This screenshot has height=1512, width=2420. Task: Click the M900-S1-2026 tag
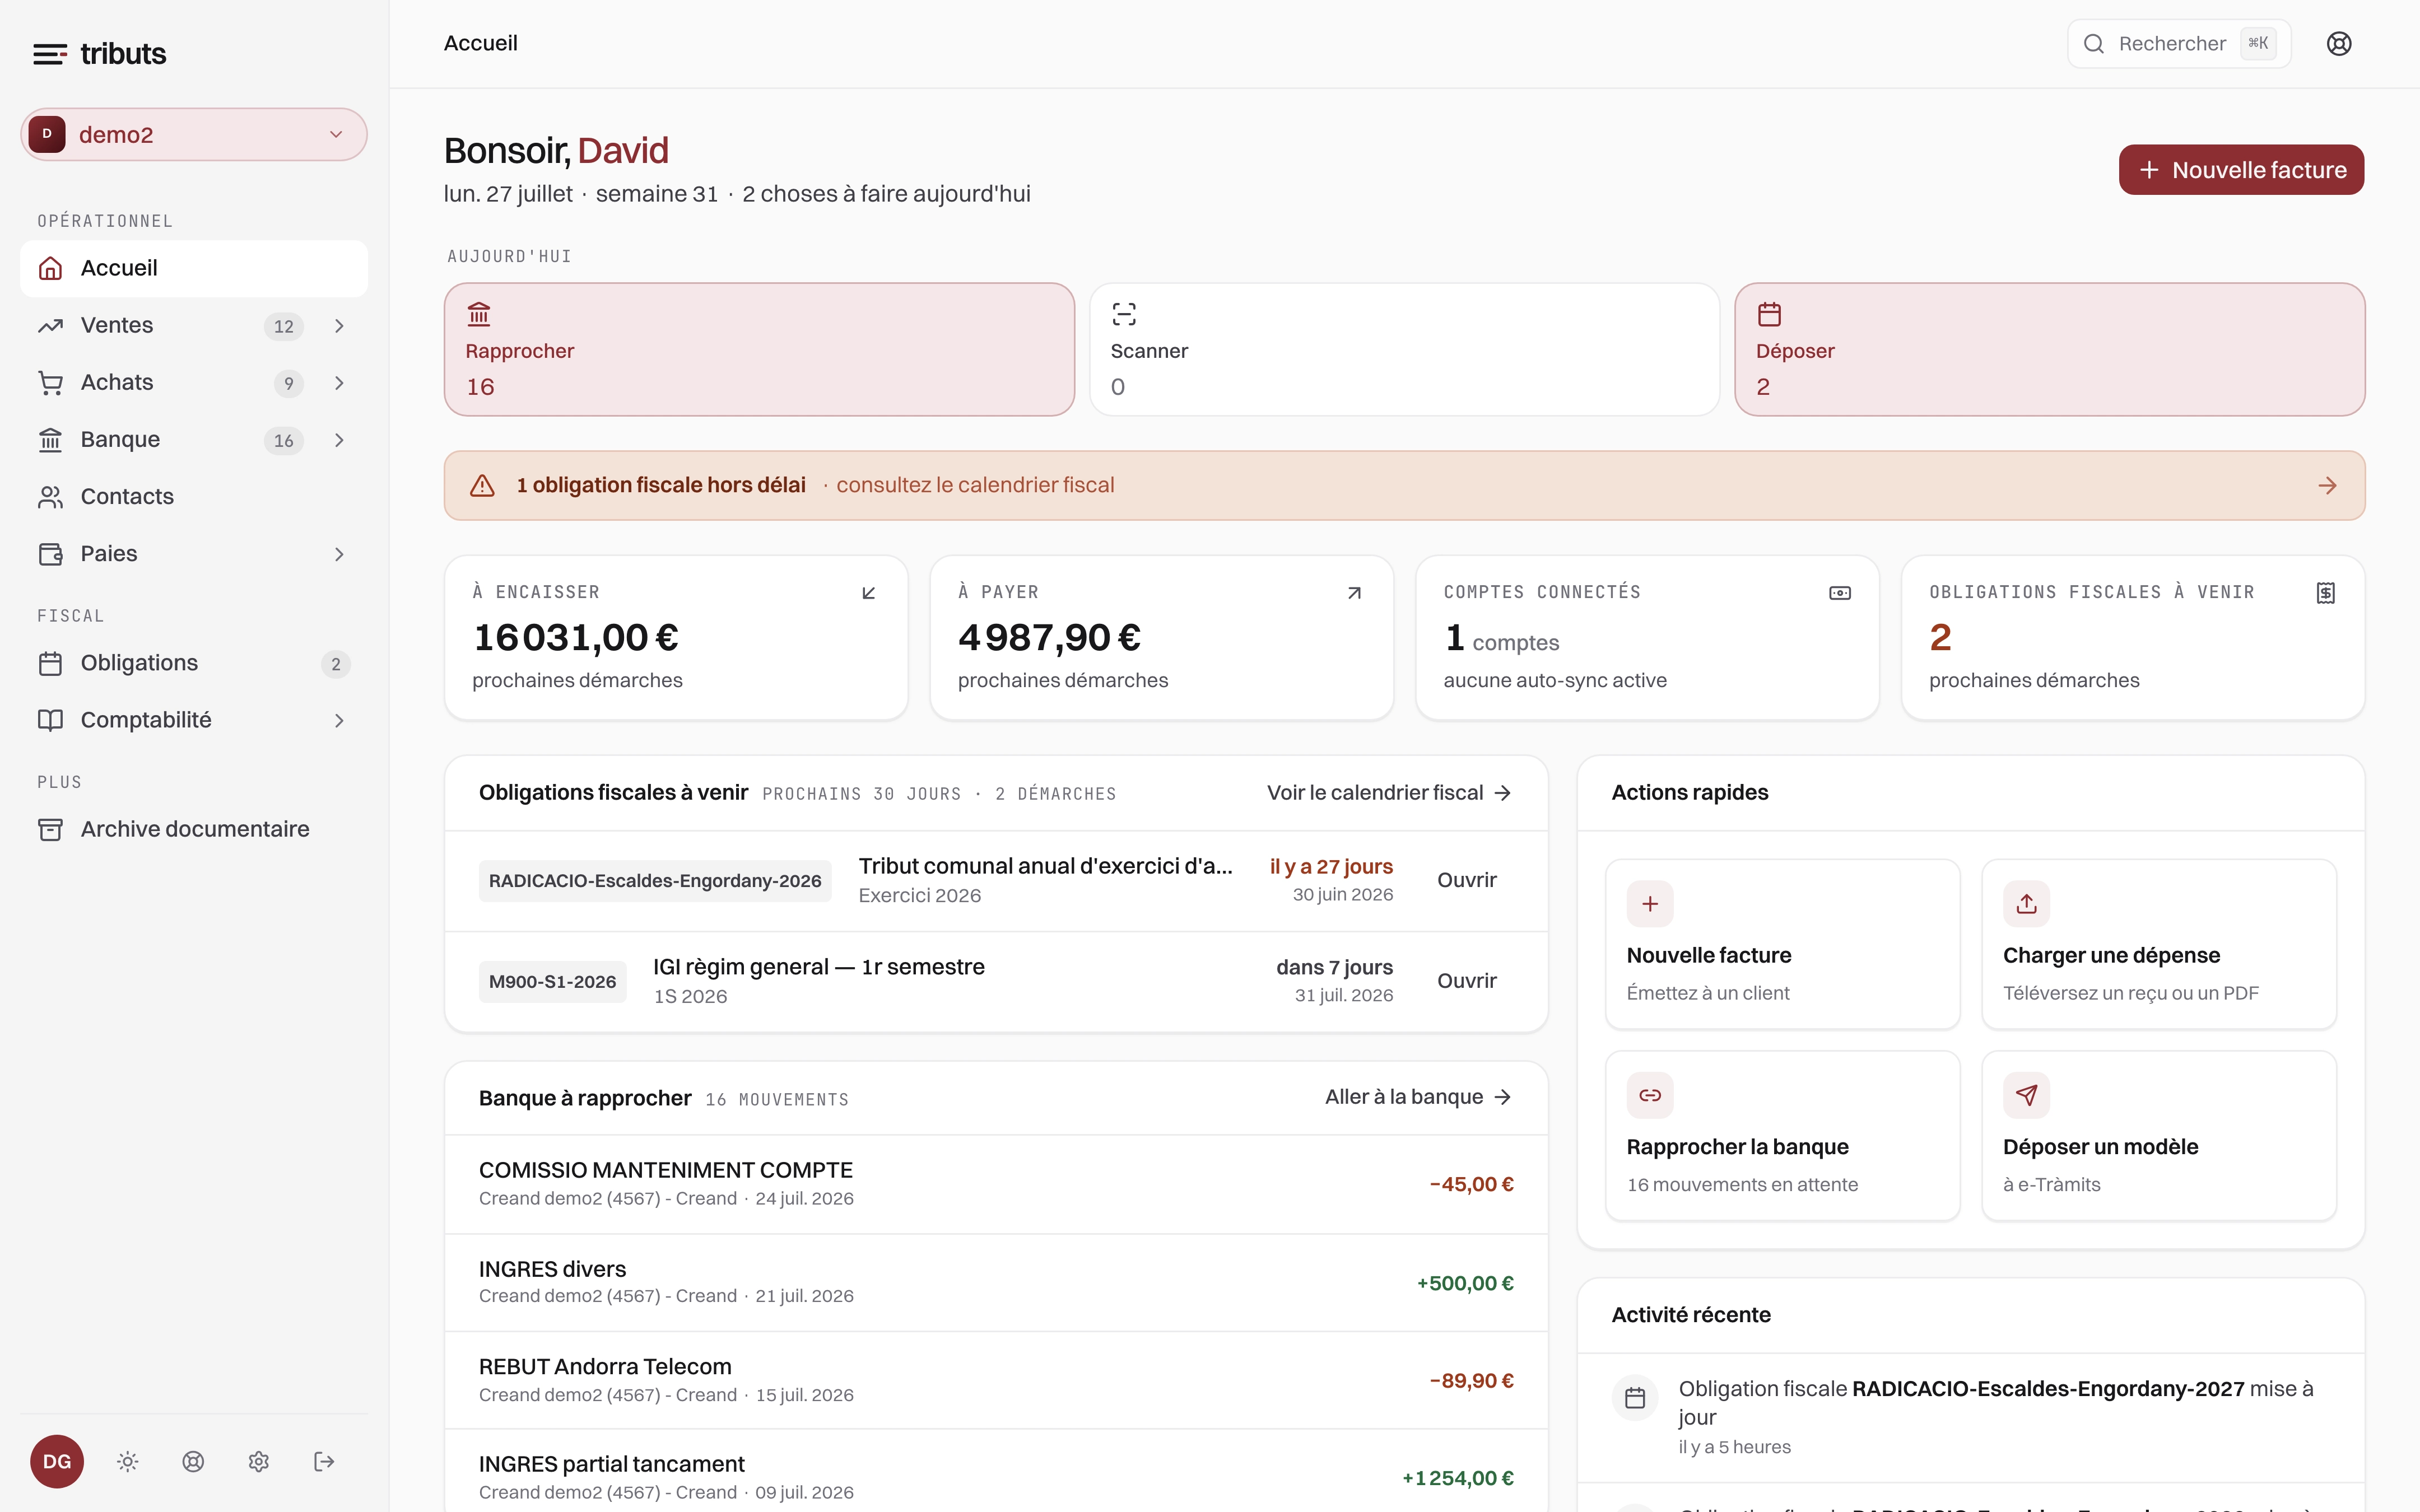[552, 982]
